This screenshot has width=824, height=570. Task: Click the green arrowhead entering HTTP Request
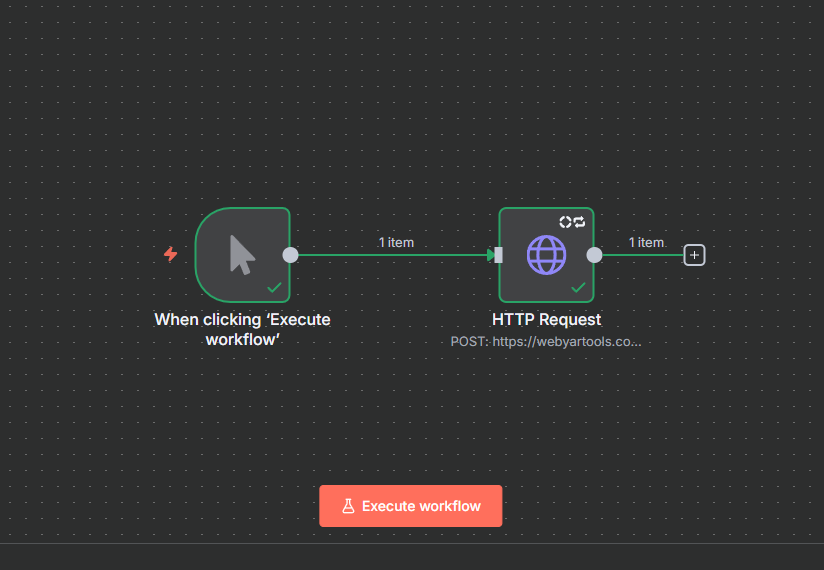coord(490,255)
